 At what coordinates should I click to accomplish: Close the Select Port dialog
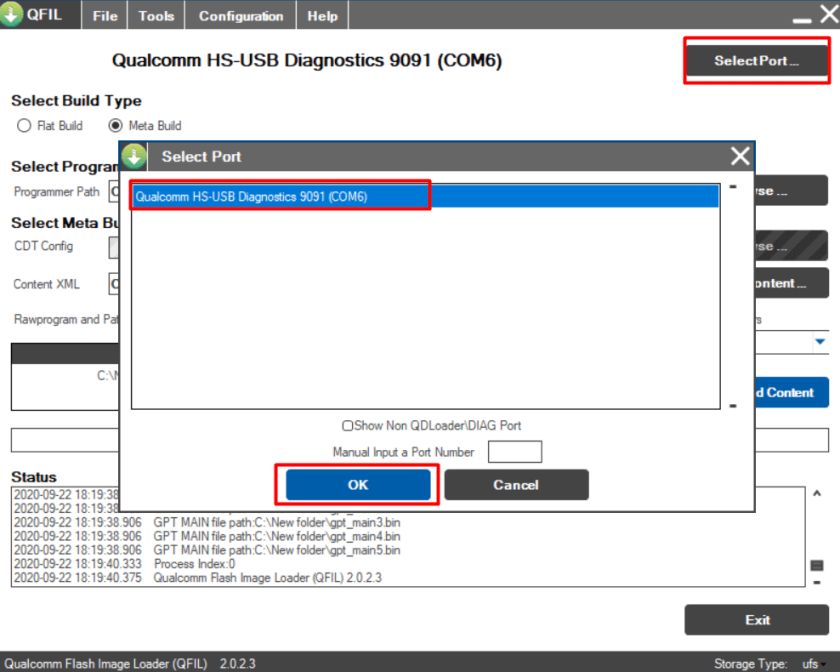pos(740,156)
